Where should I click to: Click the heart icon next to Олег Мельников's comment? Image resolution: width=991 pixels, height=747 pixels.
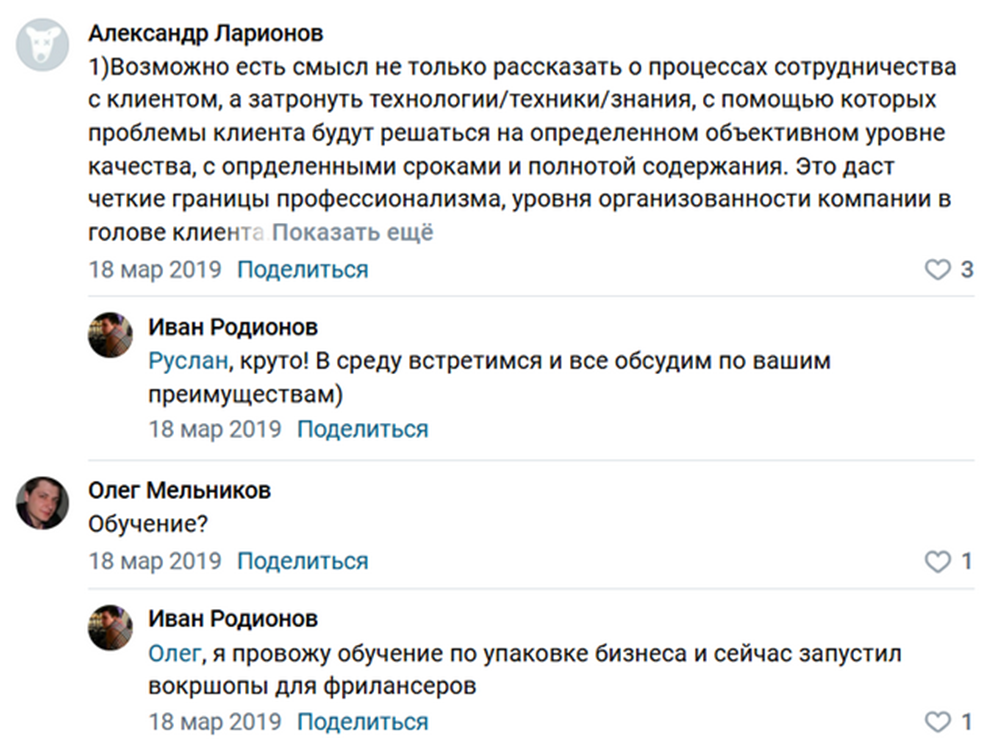pyautogui.click(x=938, y=561)
